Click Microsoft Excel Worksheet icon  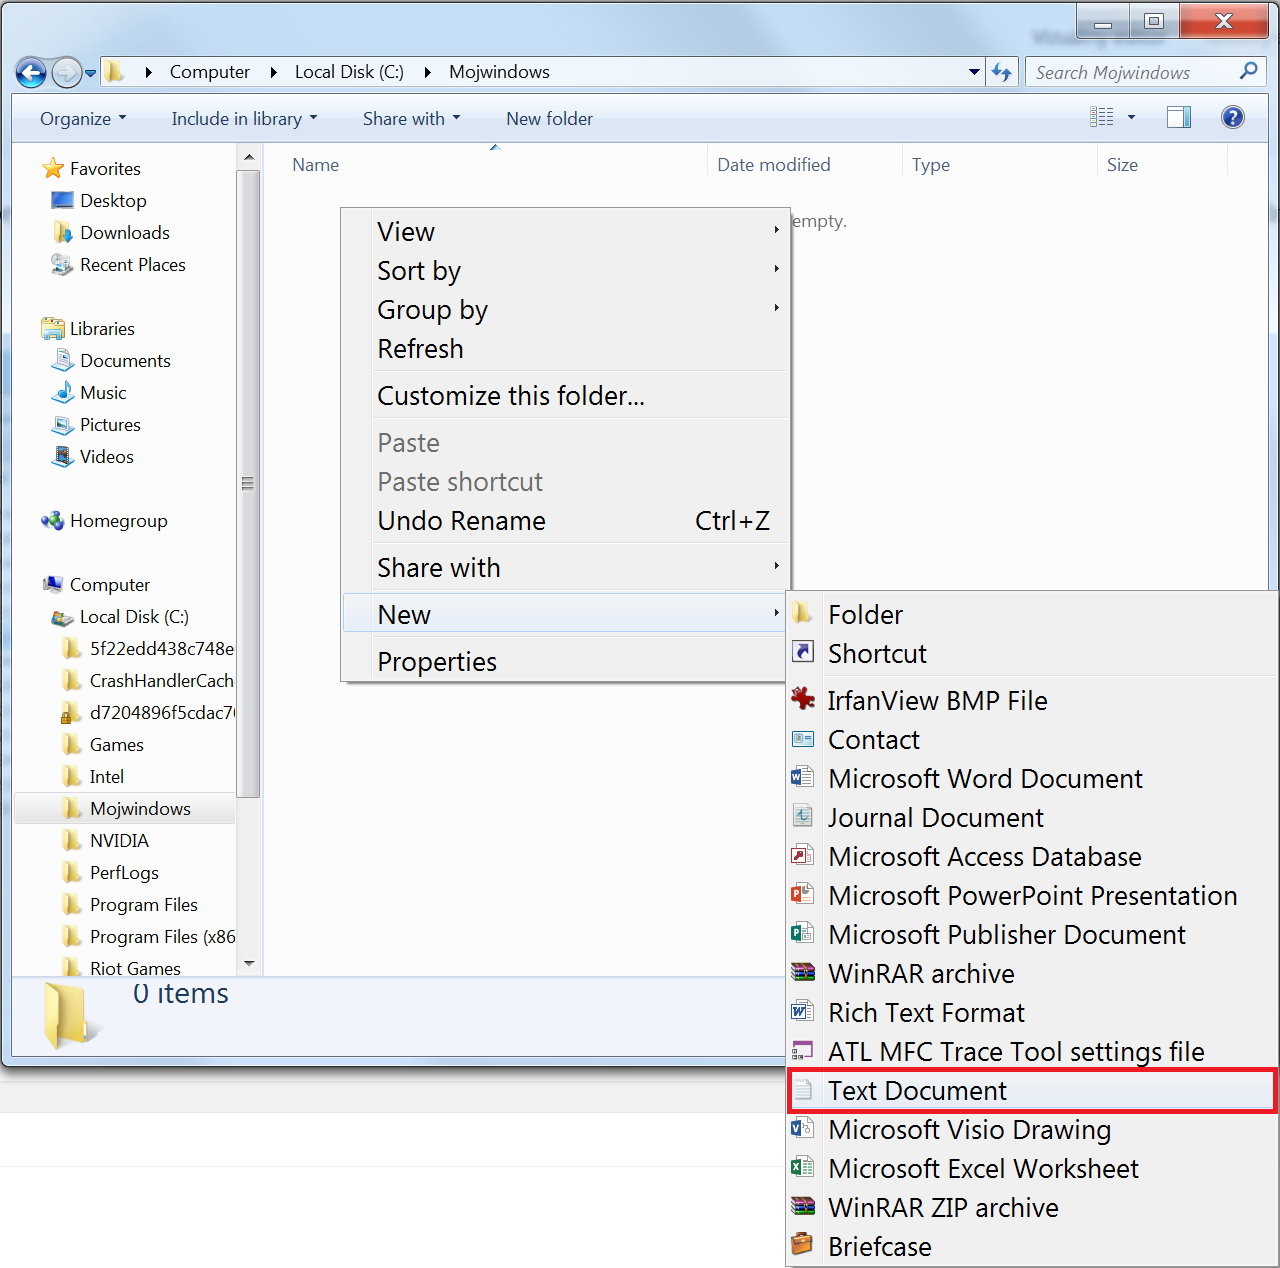803,1167
